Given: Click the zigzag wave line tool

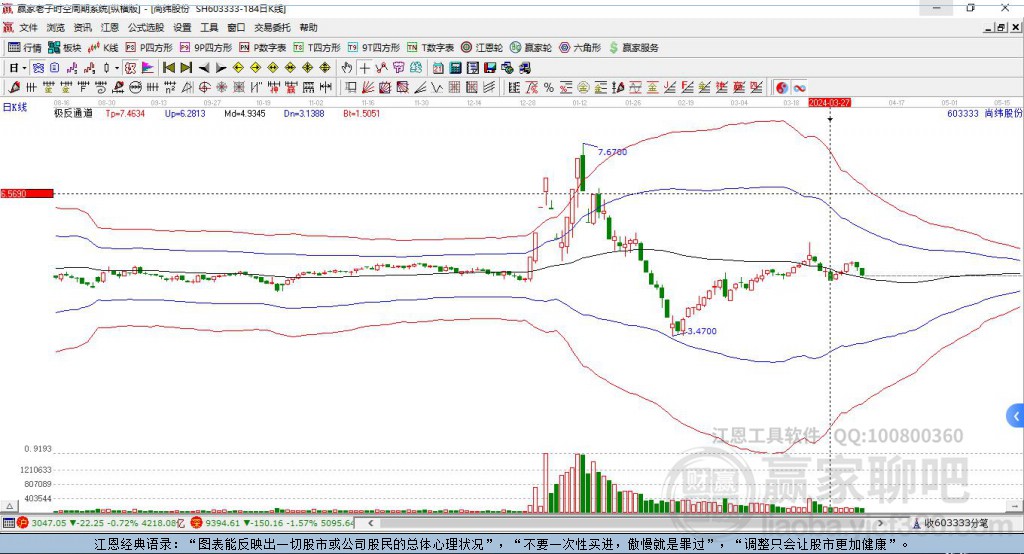Looking at the screenshot, I should point(437,88).
